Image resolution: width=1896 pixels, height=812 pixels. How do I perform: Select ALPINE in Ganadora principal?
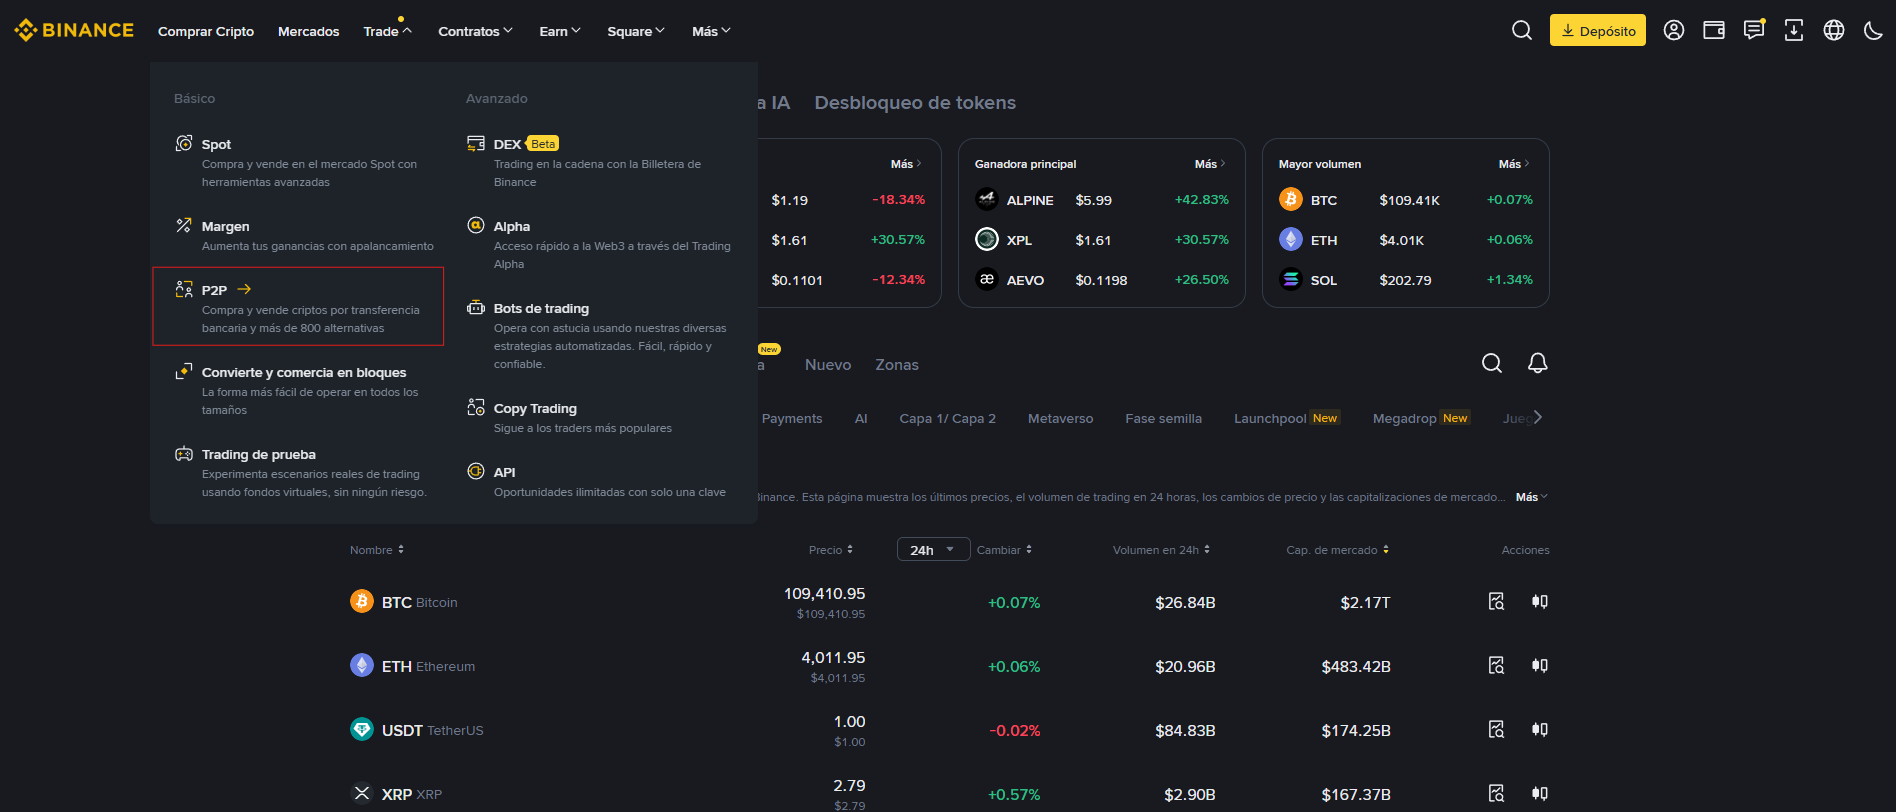pyautogui.click(x=1102, y=200)
